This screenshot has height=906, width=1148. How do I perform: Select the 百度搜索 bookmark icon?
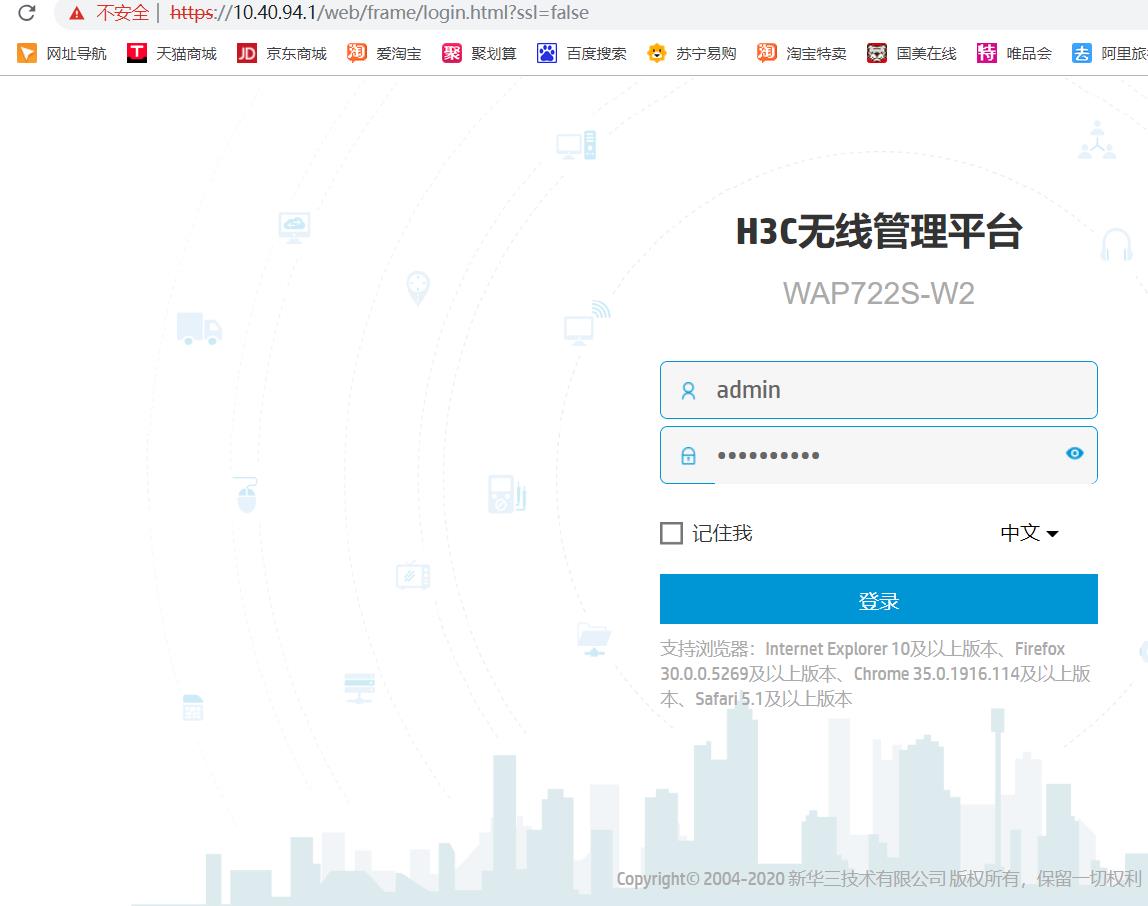pos(545,53)
